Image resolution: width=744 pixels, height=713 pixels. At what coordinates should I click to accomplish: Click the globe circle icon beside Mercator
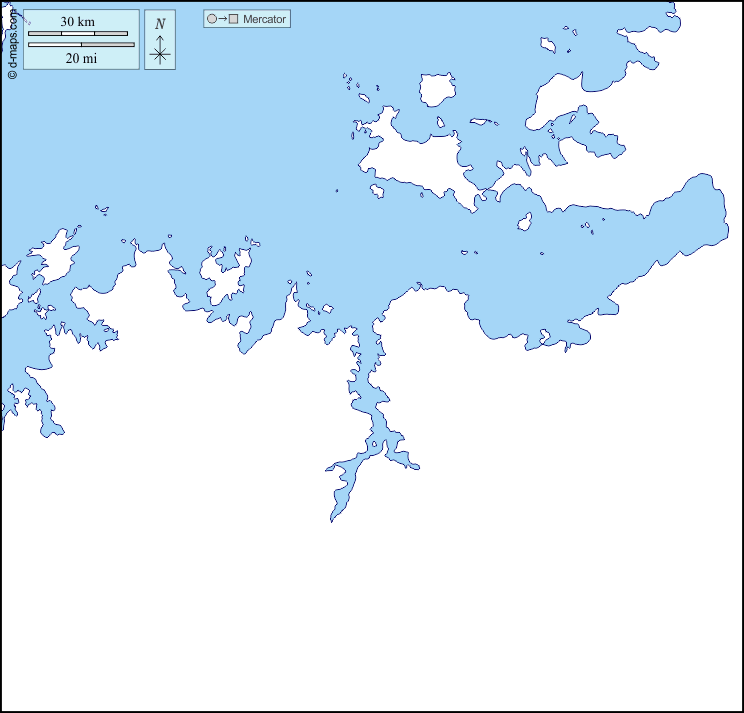coord(212,19)
